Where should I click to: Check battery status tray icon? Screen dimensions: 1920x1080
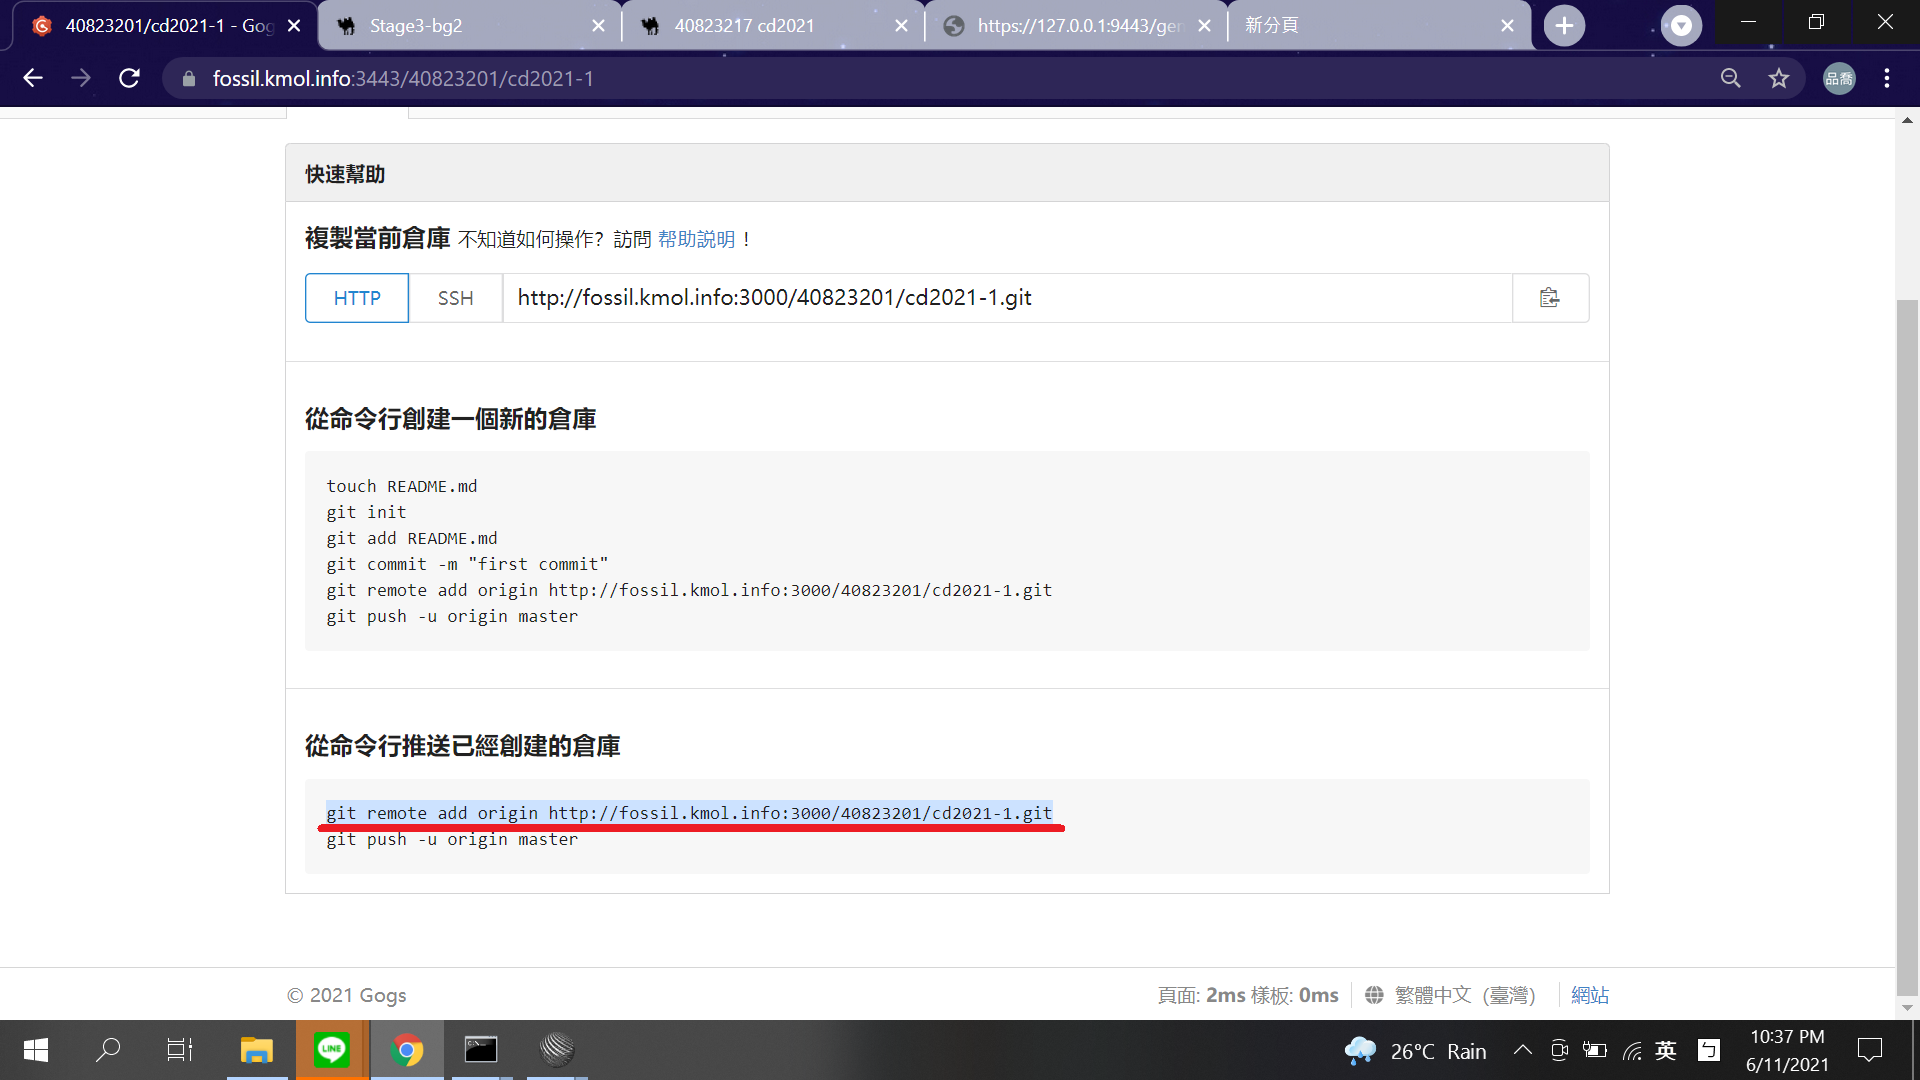point(1595,1050)
